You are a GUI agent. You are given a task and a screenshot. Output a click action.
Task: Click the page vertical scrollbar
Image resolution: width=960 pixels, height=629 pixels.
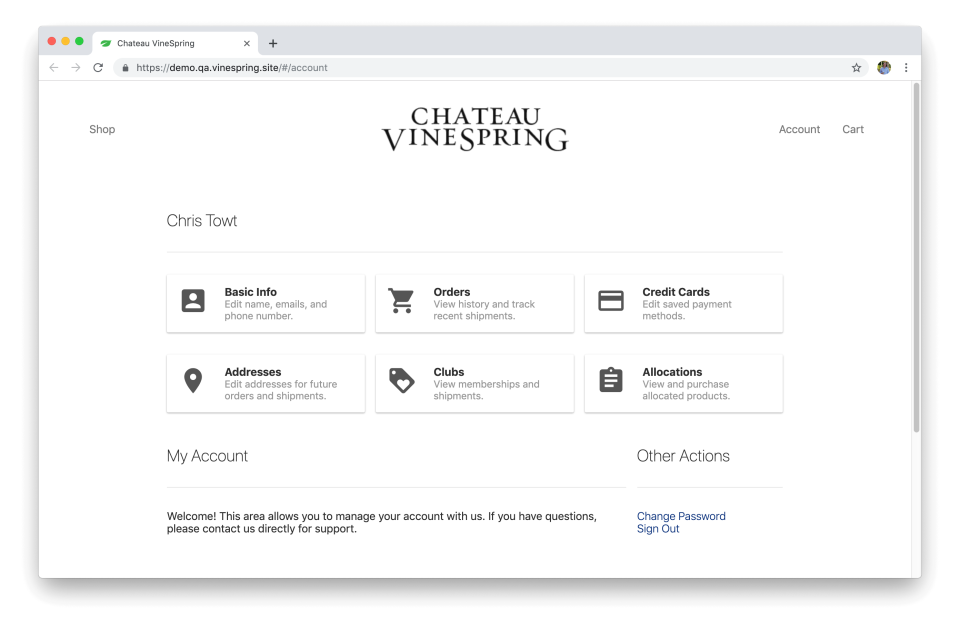click(x=917, y=257)
